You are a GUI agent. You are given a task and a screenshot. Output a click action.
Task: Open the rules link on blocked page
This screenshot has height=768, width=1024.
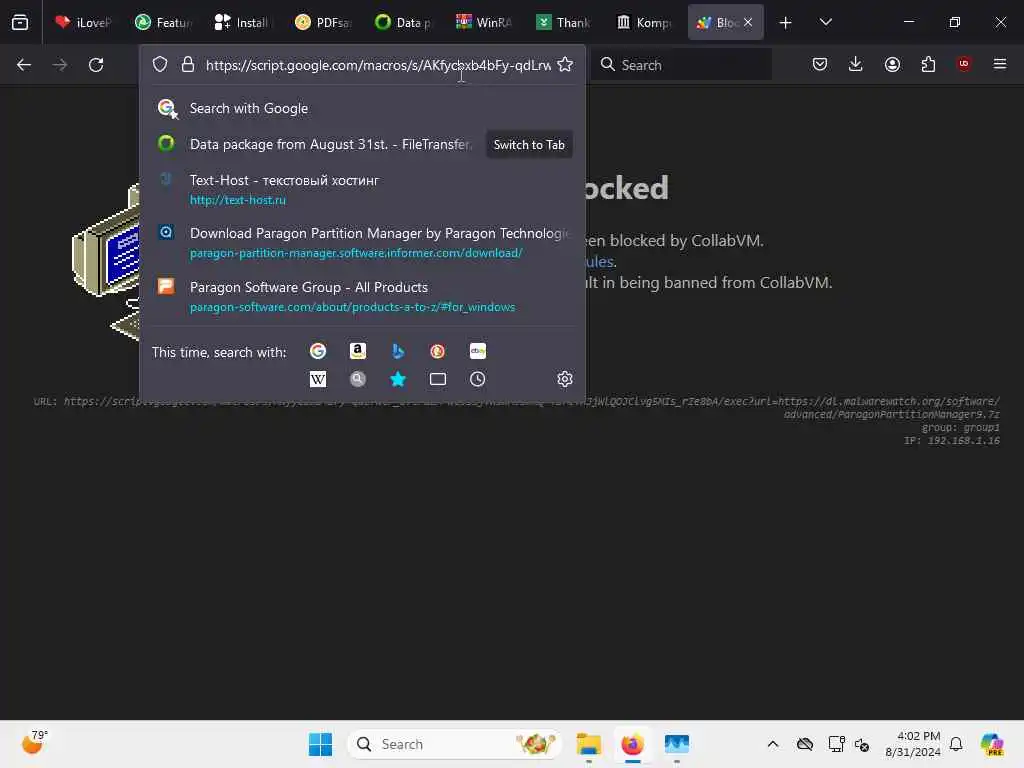[599, 261]
